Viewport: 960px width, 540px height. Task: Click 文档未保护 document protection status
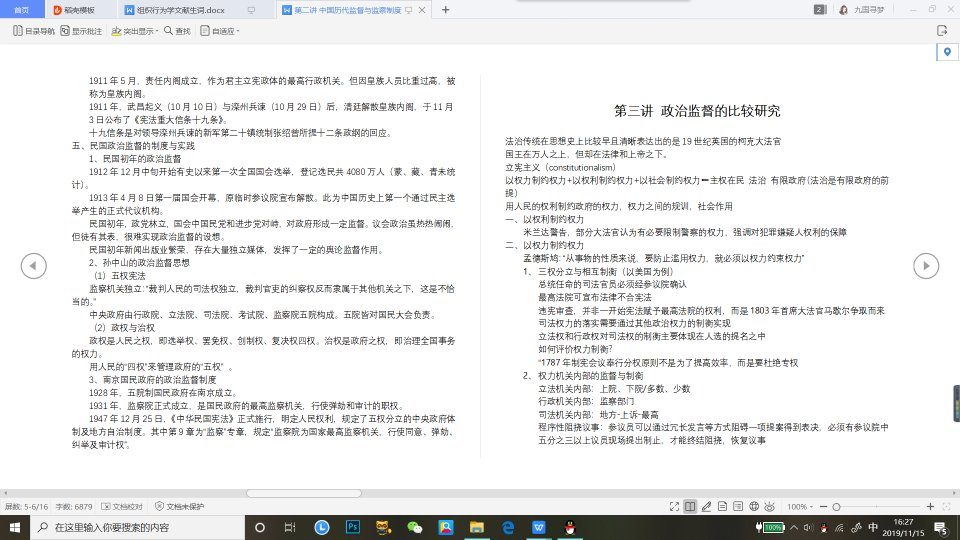[180, 507]
